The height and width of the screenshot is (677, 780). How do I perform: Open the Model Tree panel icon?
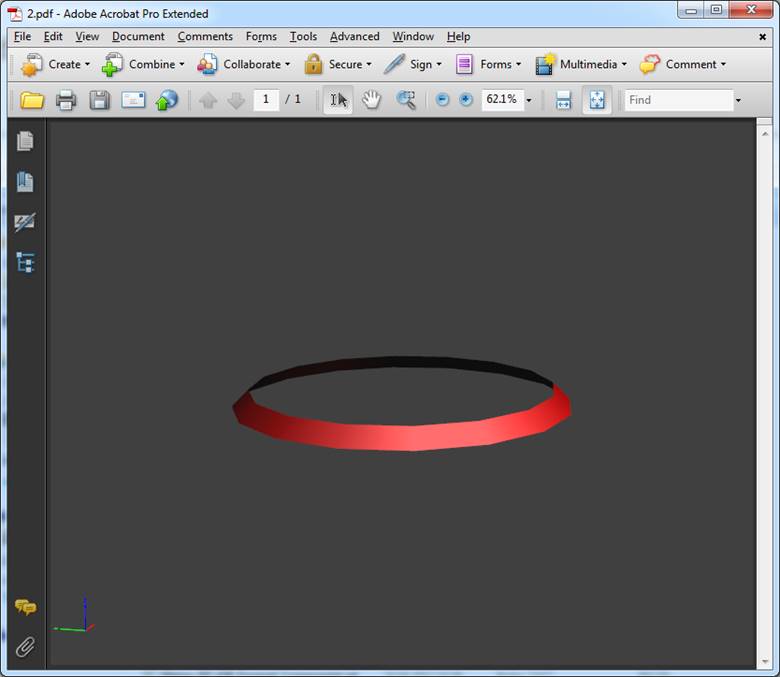[25, 263]
